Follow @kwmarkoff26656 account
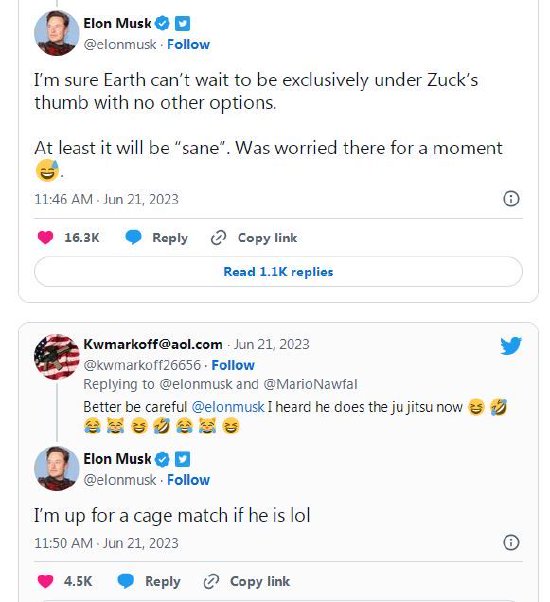Screen dimensions: 550x602 coord(233,365)
